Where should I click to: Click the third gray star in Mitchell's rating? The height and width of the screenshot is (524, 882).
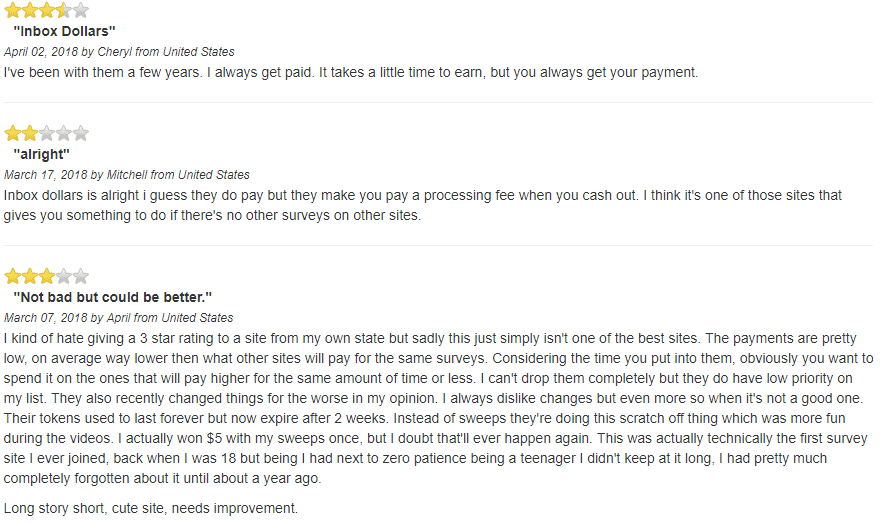[x=47, y=133]
